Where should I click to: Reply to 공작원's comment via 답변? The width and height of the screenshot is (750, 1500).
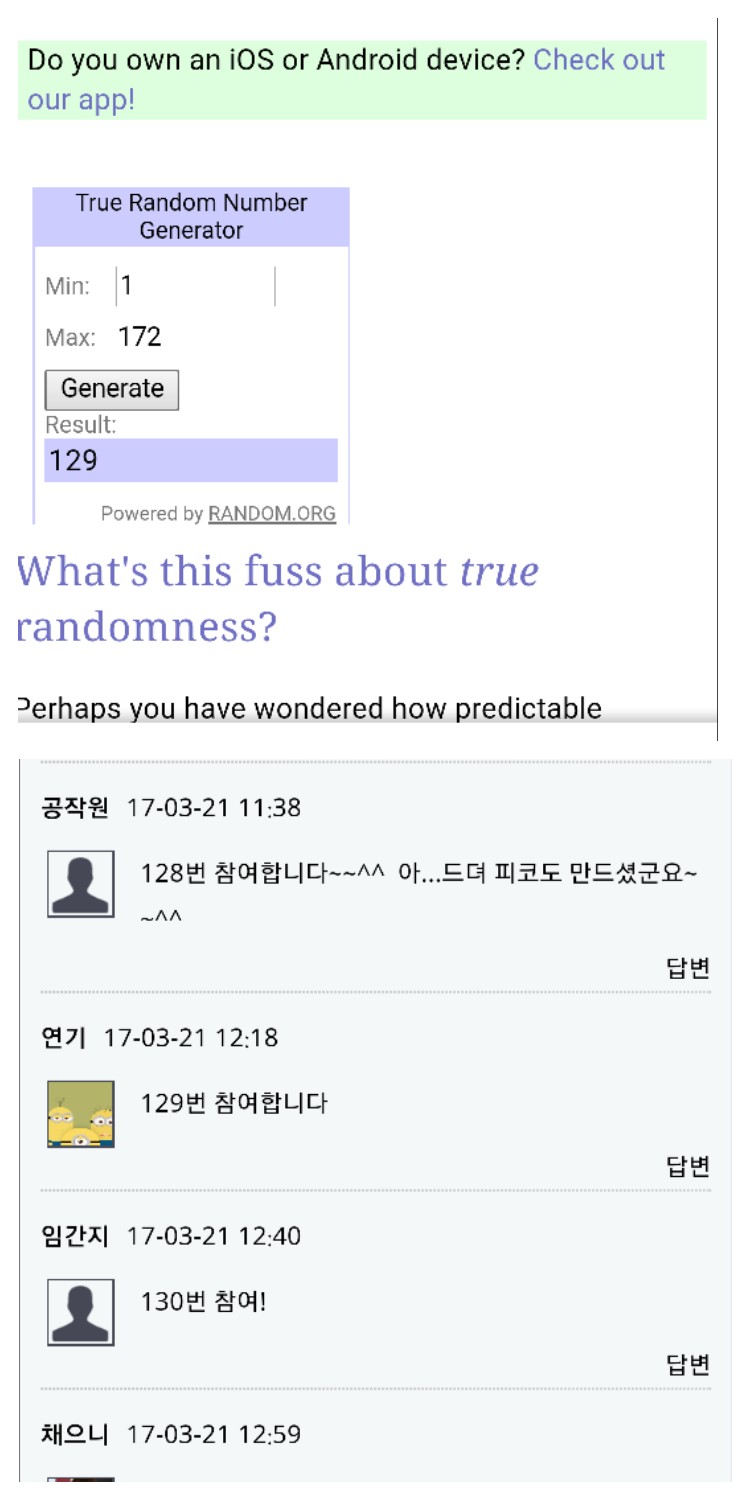(688, 967)
